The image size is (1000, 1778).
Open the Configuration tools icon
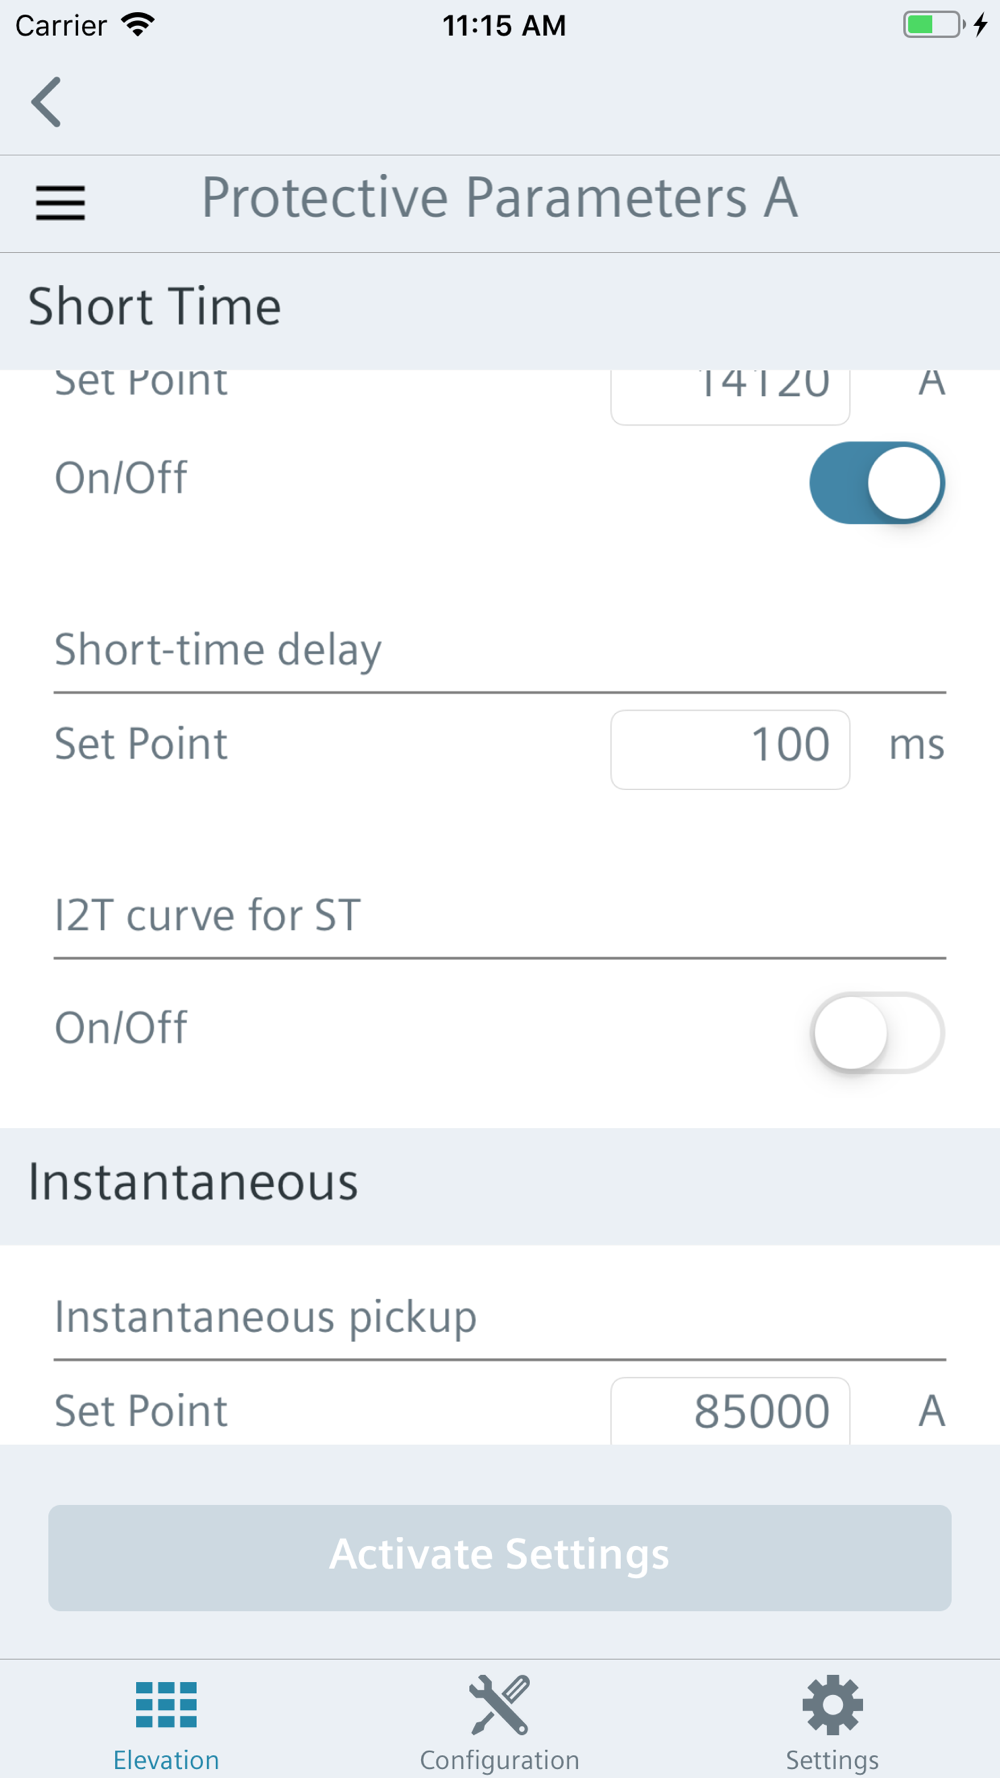(x=499, y=1704)
